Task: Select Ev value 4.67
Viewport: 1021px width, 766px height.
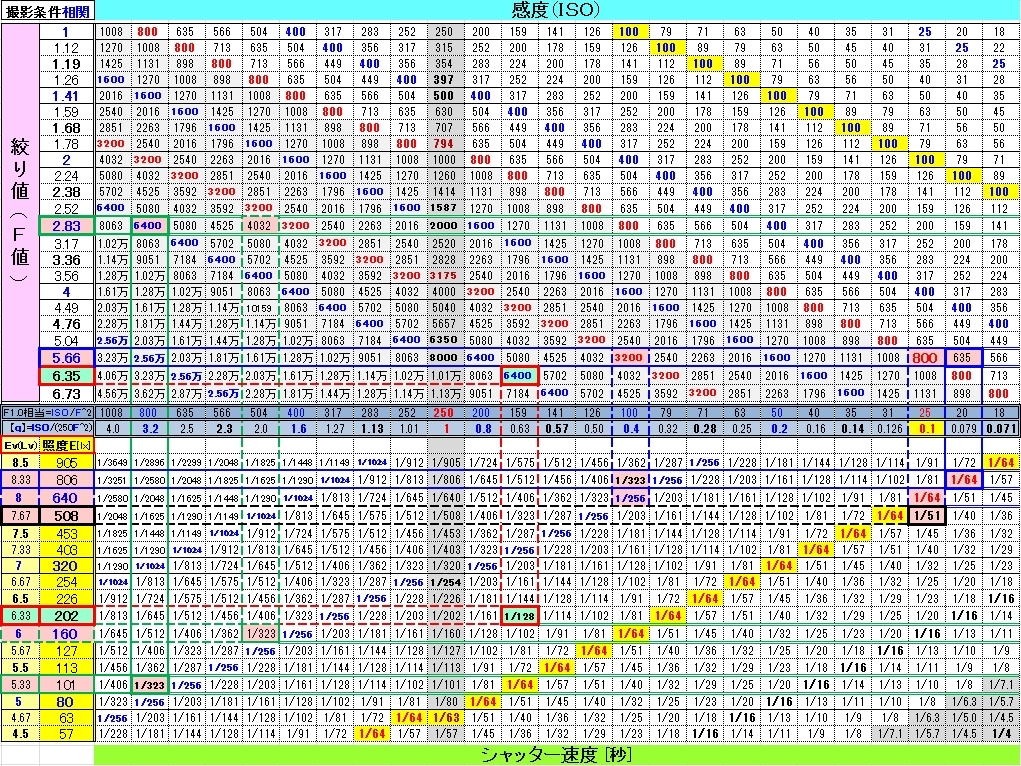Action: [x=20, y=718]
